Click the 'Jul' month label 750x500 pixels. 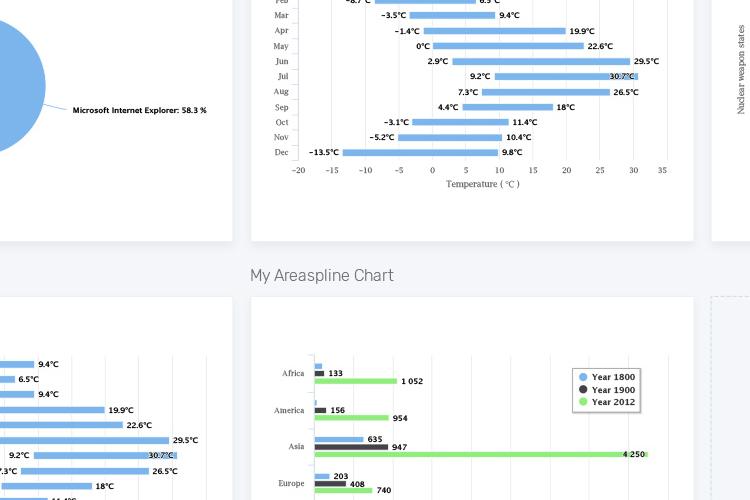tap(283, 76)
